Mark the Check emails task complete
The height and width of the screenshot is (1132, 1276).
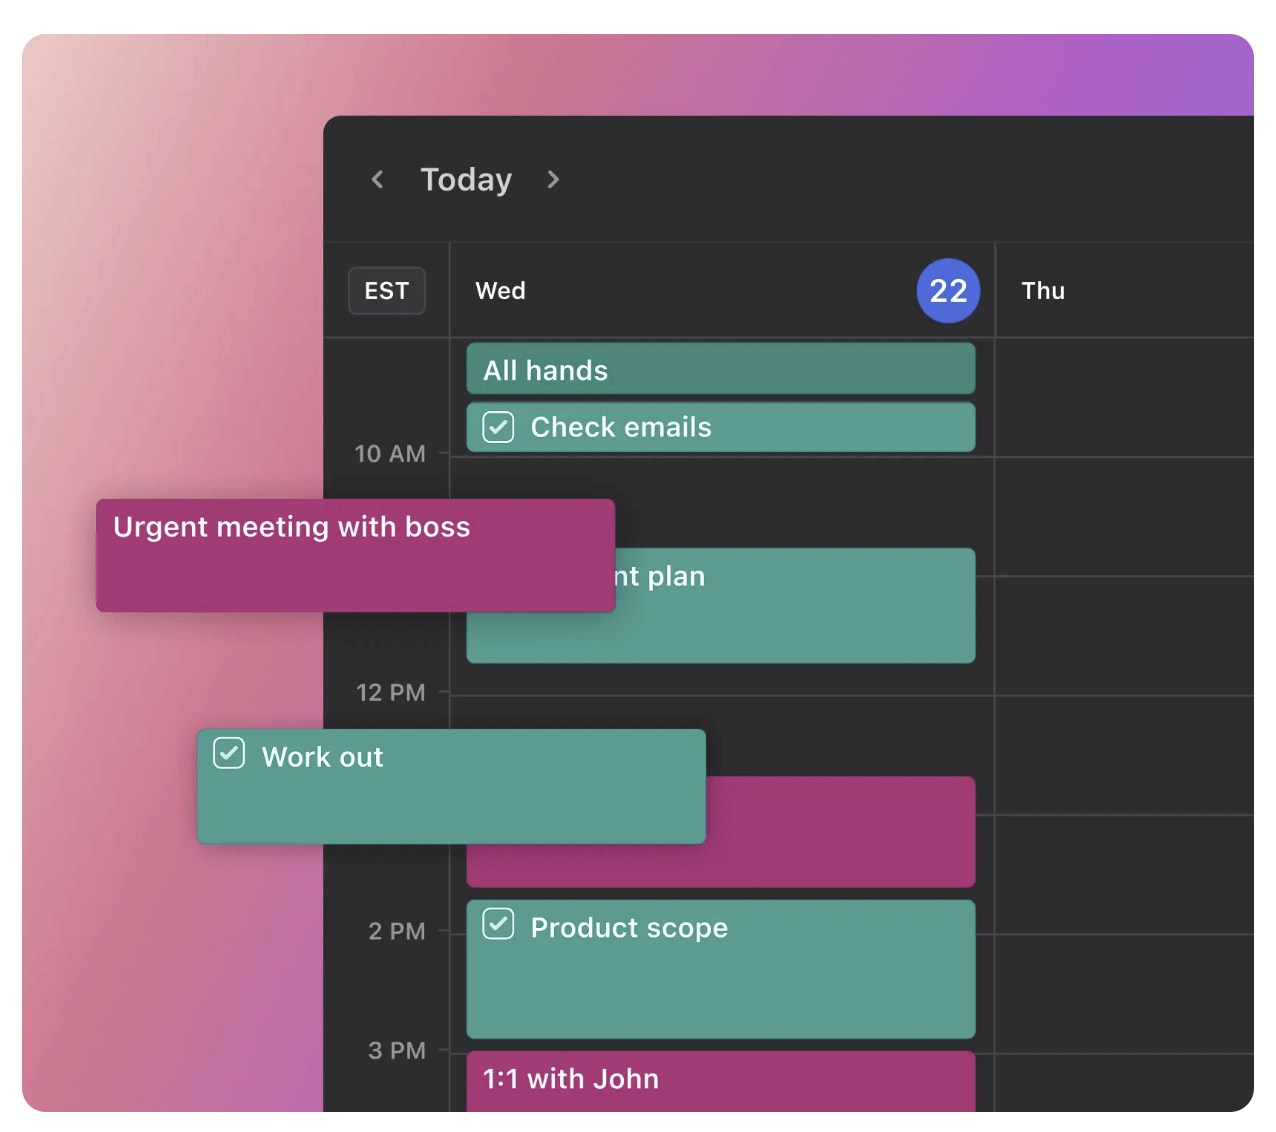tap(497, 426)
